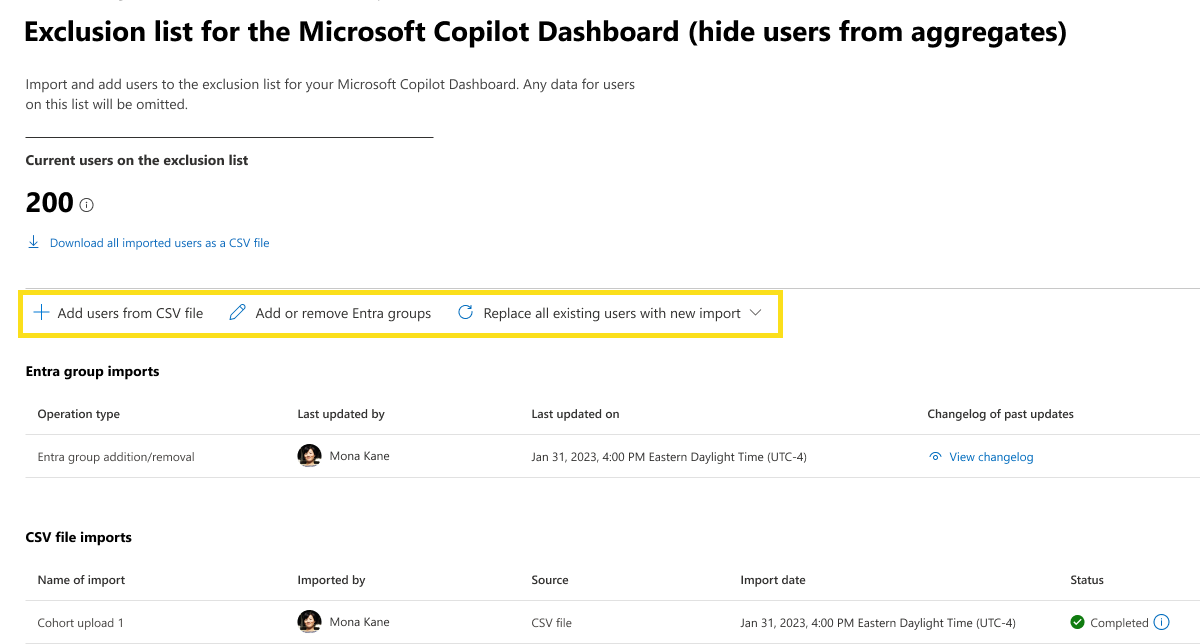This screenshot has width=1200, height=644.
Task: Click the green Completed checkmark icon
Action: coord(1077,622)
